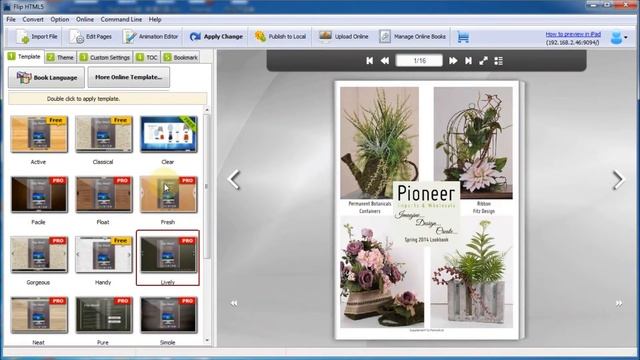
Task: Go to the previous page via toolbar
Action: point(384,61)
